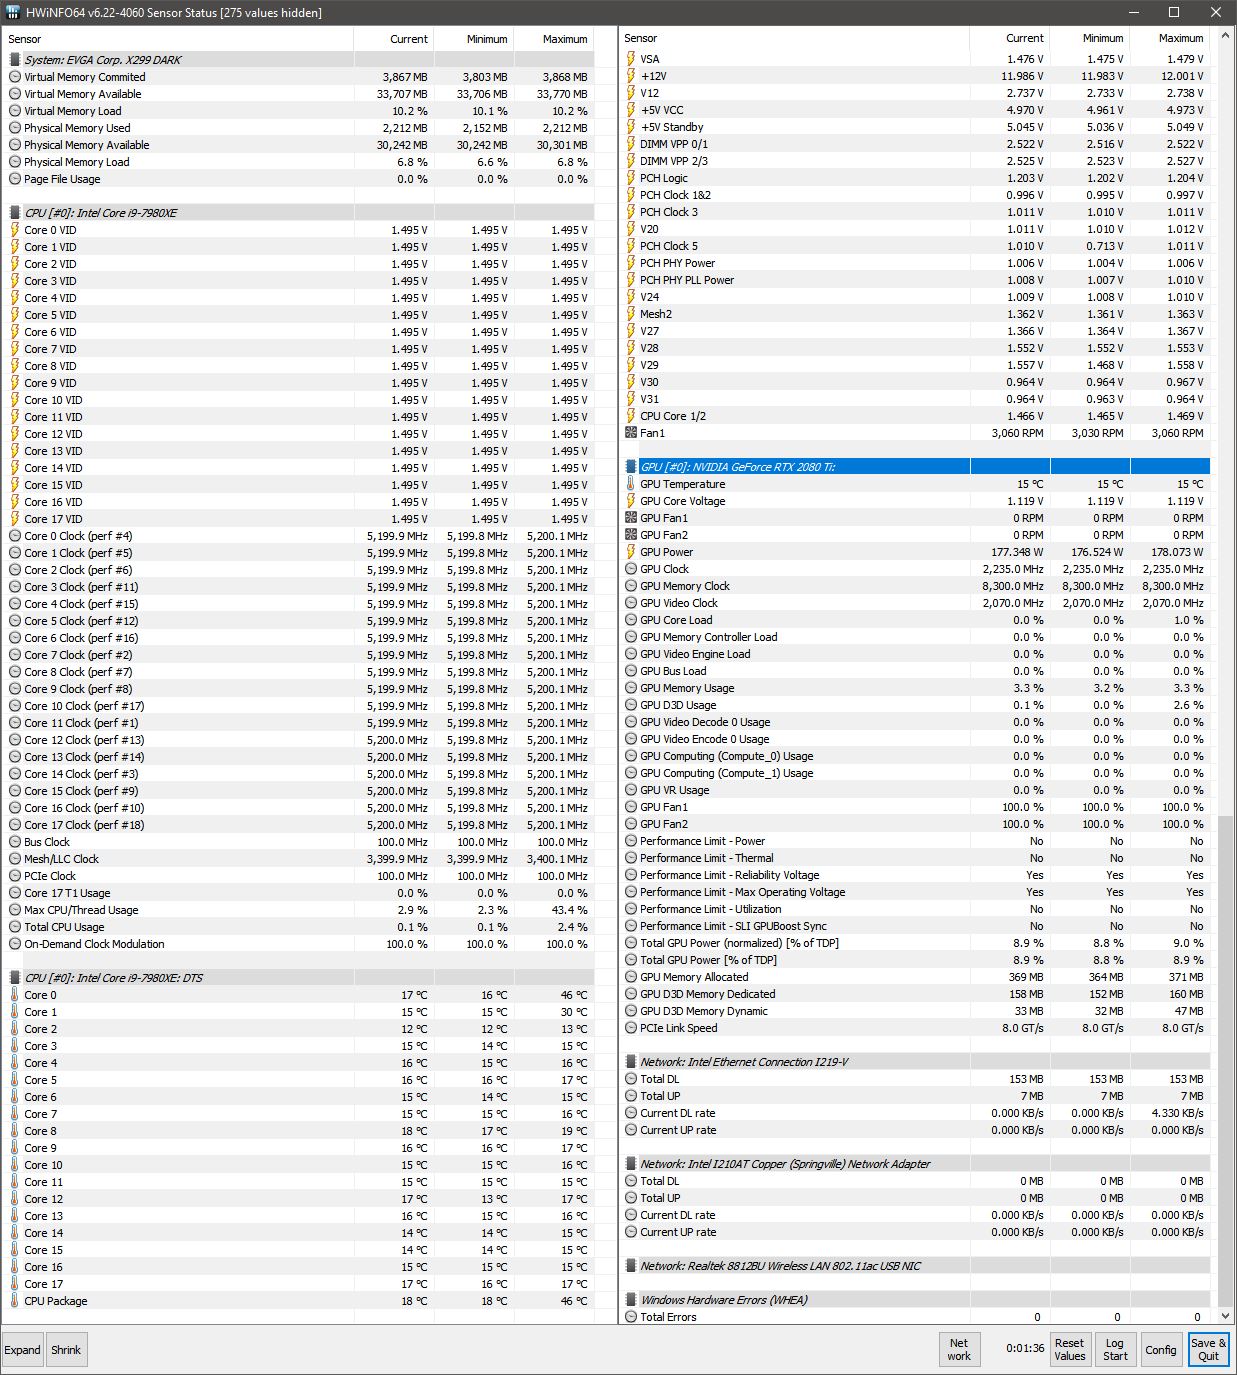The image size is (1237, 1375).
Task: Click the HWiNFO64 title bar app icon
Action: coord(13,13)
